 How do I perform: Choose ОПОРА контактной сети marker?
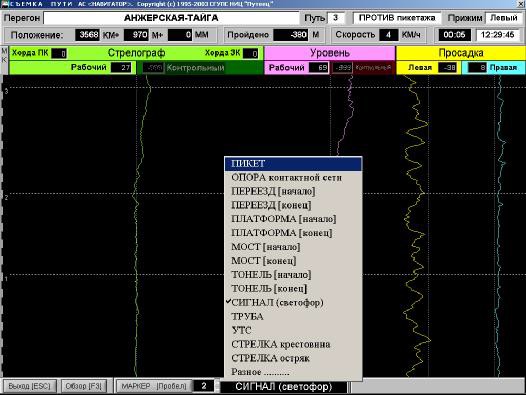click(293, 178)
